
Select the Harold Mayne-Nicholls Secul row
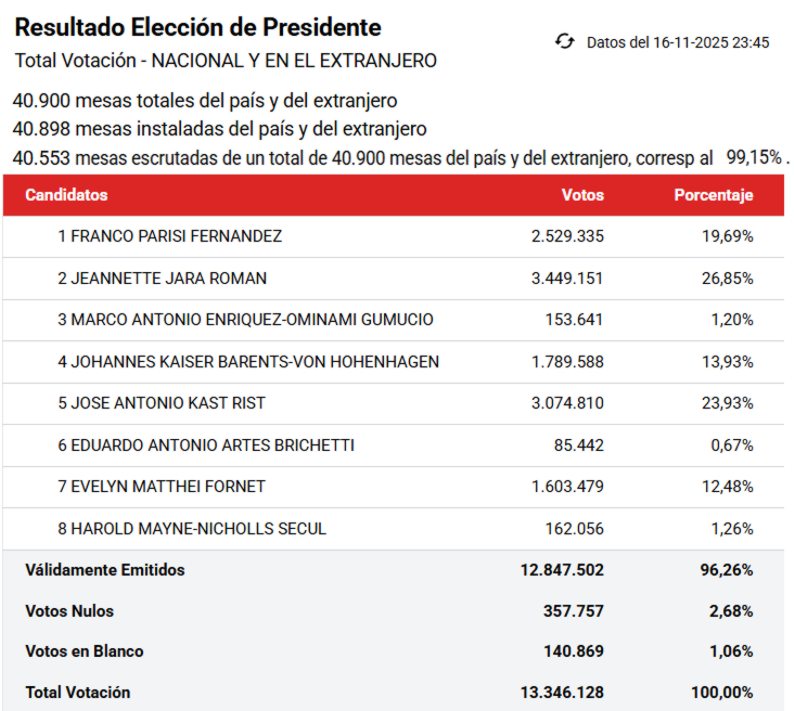(192, 528)
